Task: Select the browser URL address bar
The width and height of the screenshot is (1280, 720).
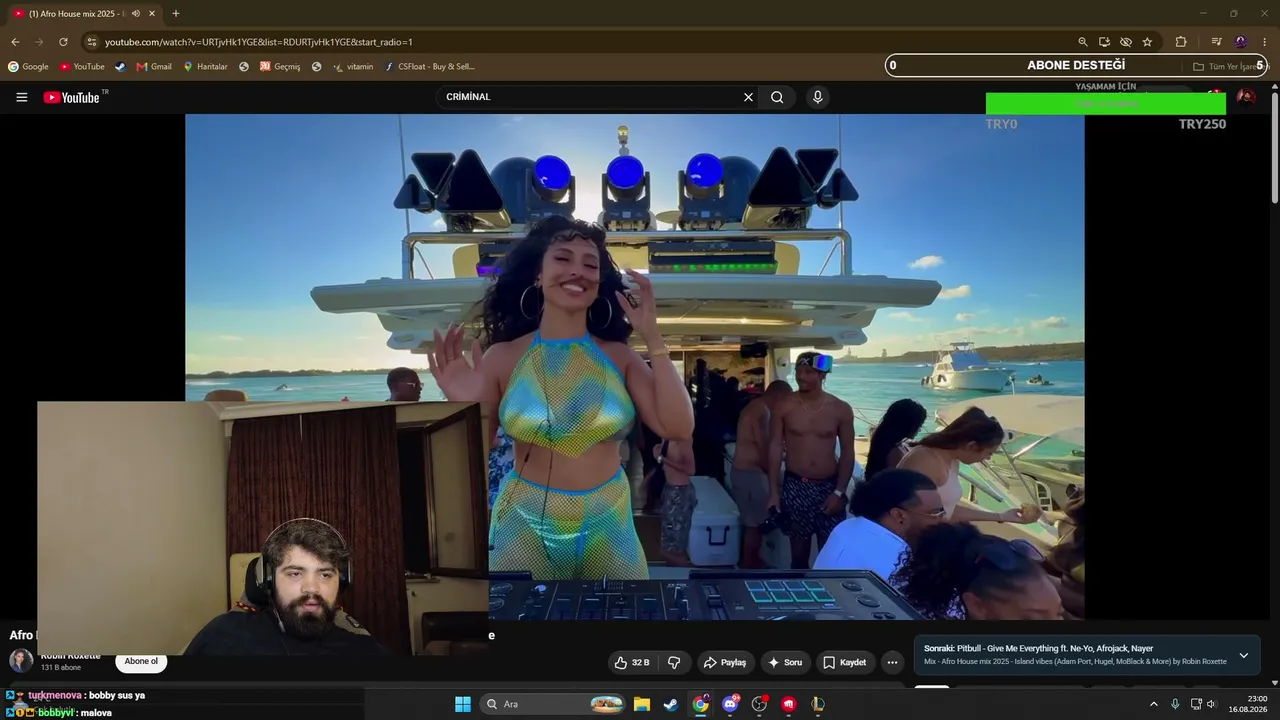Action: [580, 42]
